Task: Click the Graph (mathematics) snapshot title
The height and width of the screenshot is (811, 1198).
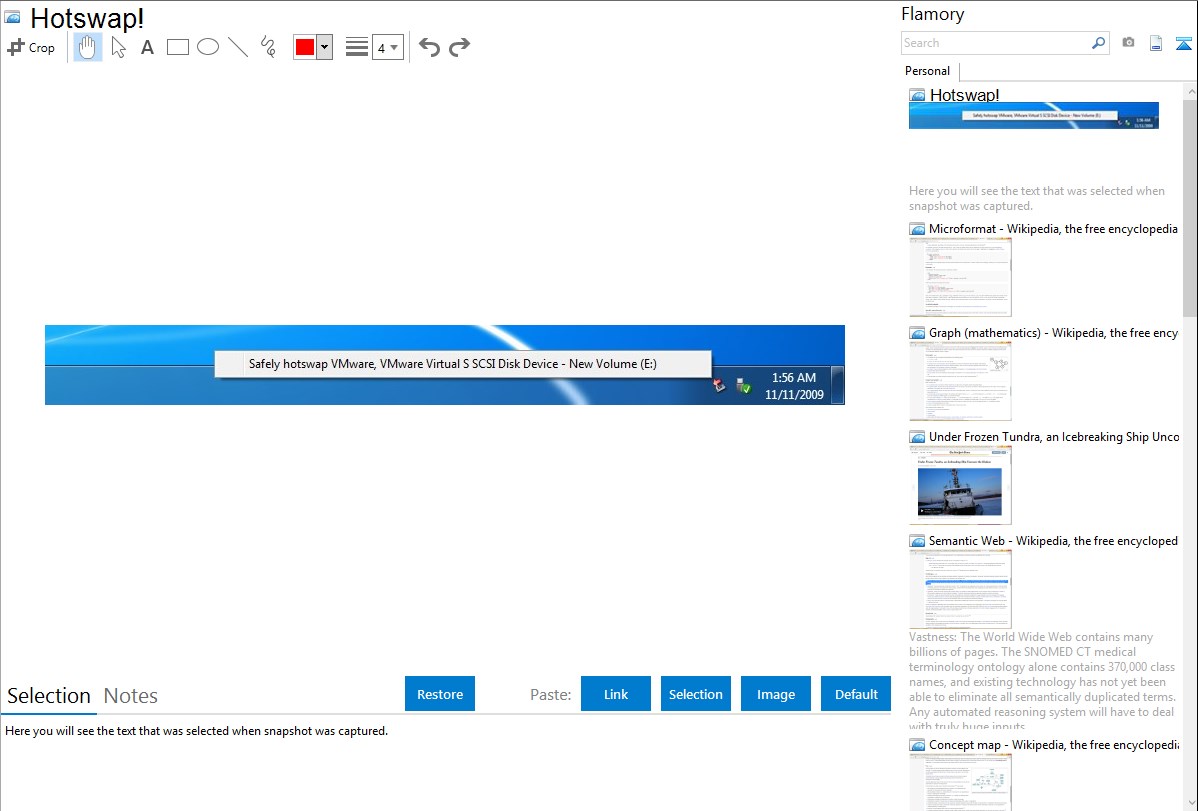Action: pyautogui.click(x=1053, y=333)
